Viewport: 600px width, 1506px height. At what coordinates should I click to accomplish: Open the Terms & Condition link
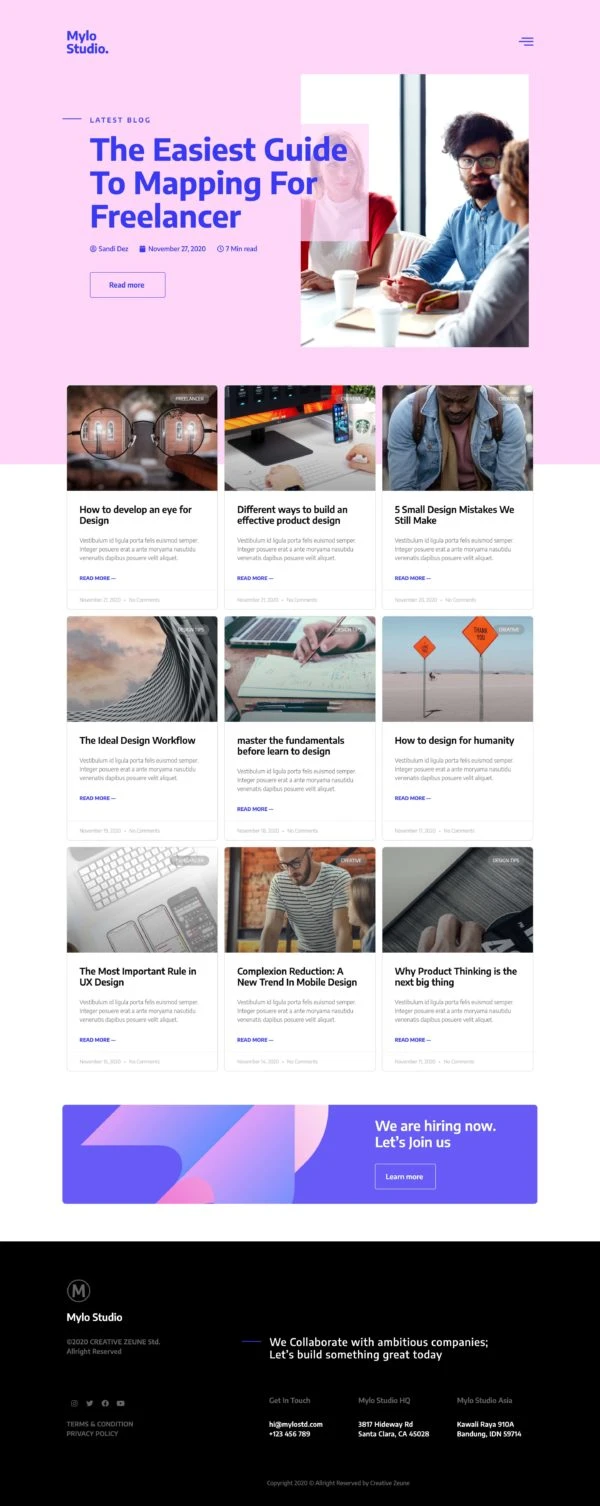click(x=100, y=1424)
